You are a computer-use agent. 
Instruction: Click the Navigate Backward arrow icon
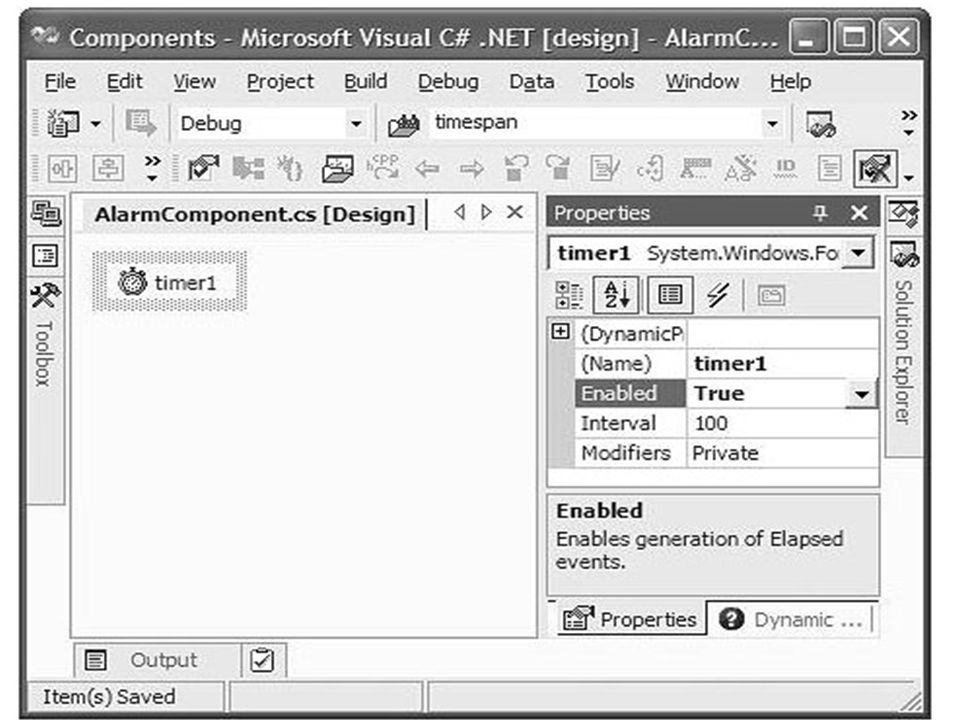(x=427, y=168)
